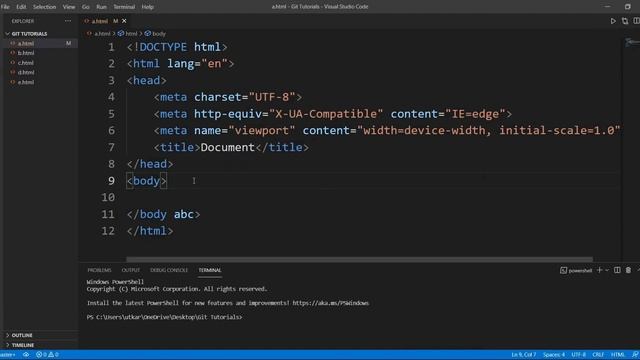Open the View menu
The width and height of the screenshot is (640, 360).
click(69, 7)
